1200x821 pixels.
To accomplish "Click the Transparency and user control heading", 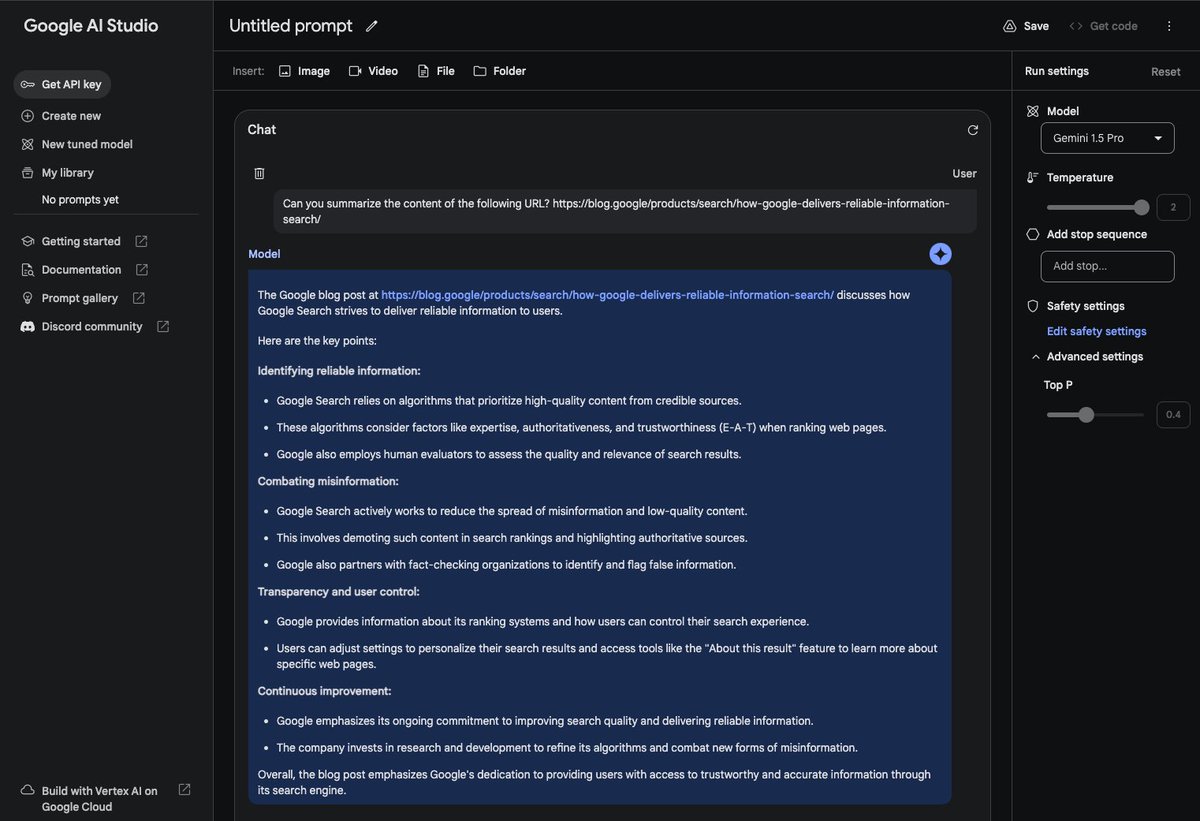I will click(x=338, y=592).
